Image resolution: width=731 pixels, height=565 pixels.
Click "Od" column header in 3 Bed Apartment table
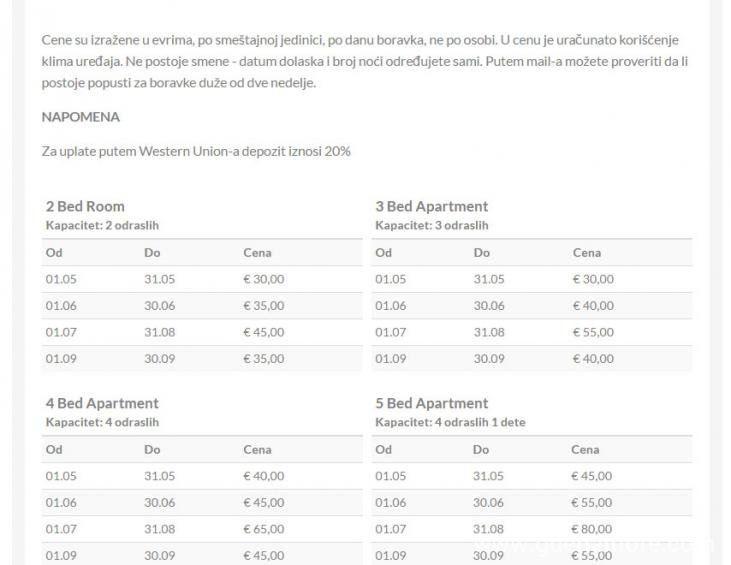383,253
